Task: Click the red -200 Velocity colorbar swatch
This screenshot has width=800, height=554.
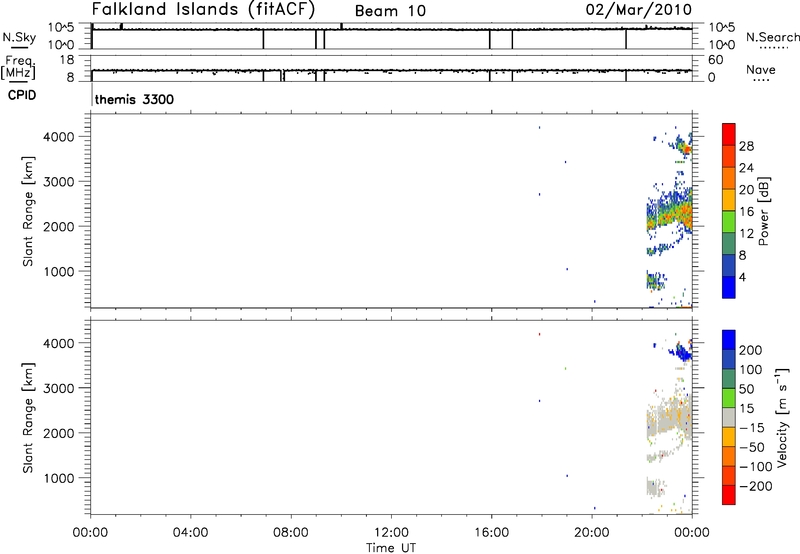Action: click(x=729, y=495)
